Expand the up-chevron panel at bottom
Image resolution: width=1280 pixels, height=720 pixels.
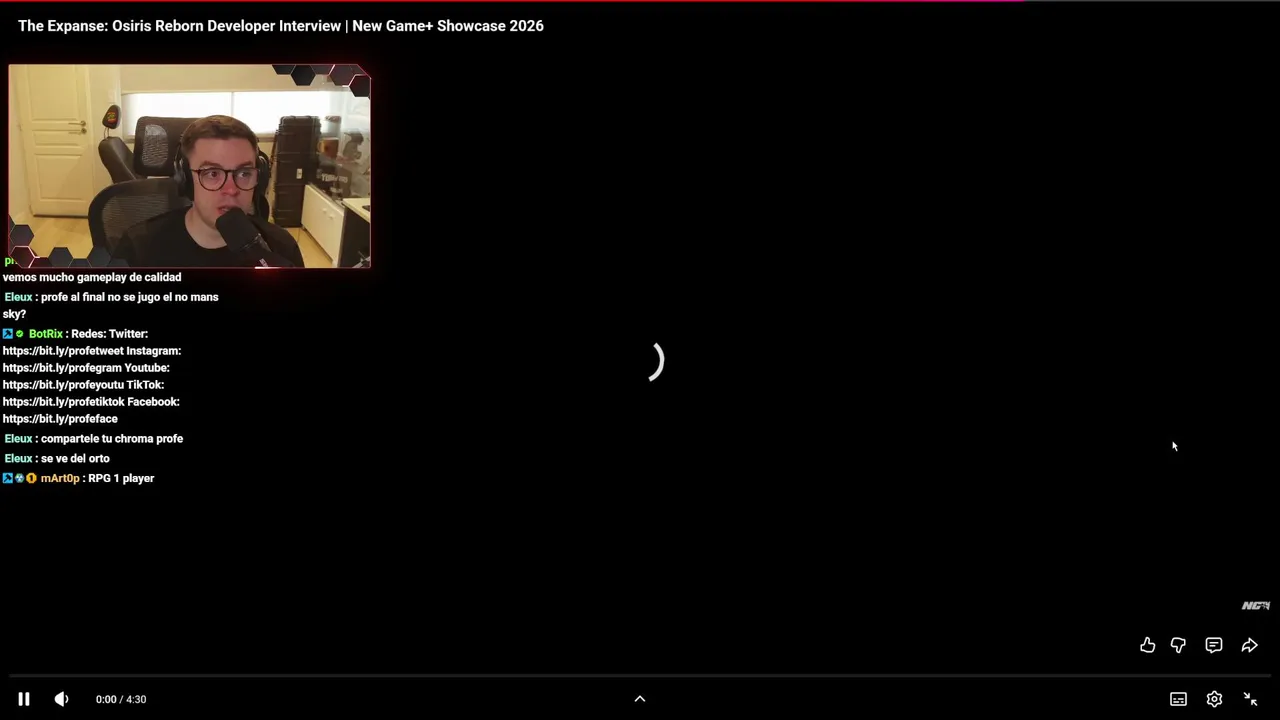[x=640, y=699]
